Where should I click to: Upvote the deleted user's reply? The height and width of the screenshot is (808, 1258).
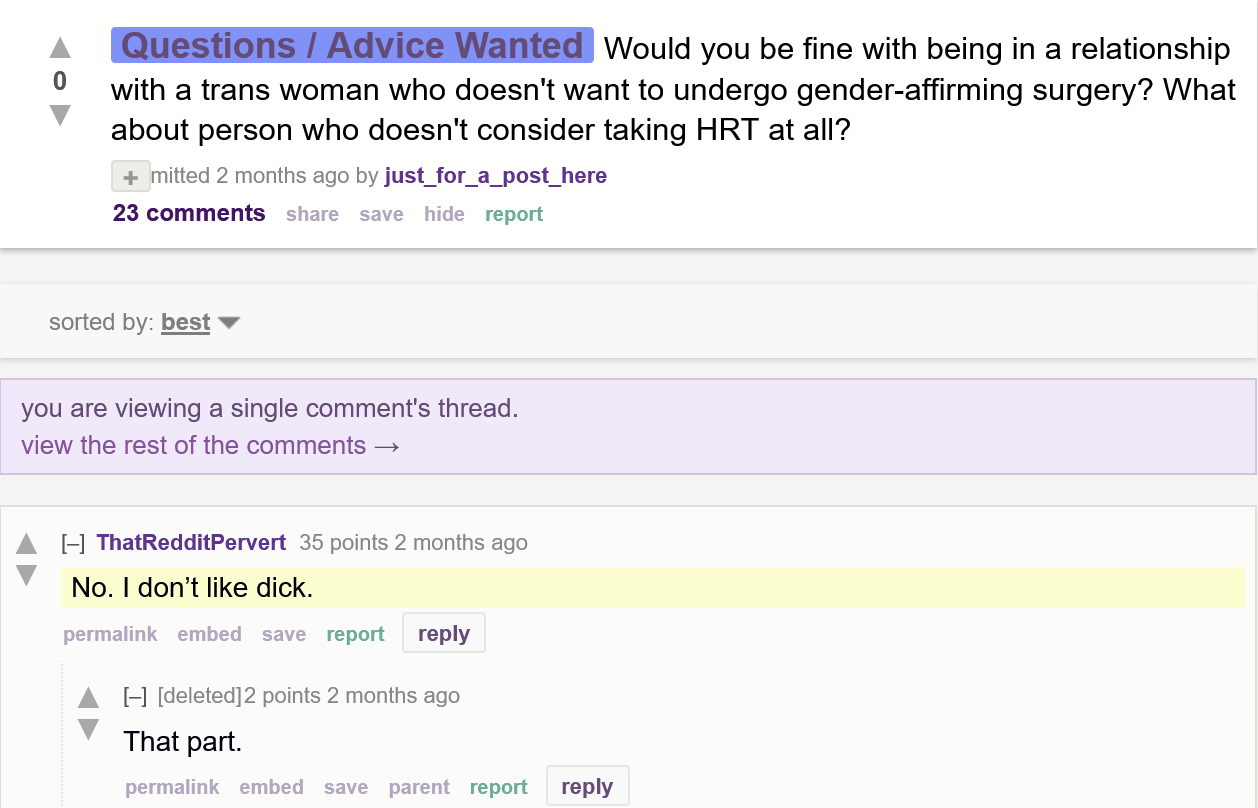pyautogui.click(x=89, y=697)
